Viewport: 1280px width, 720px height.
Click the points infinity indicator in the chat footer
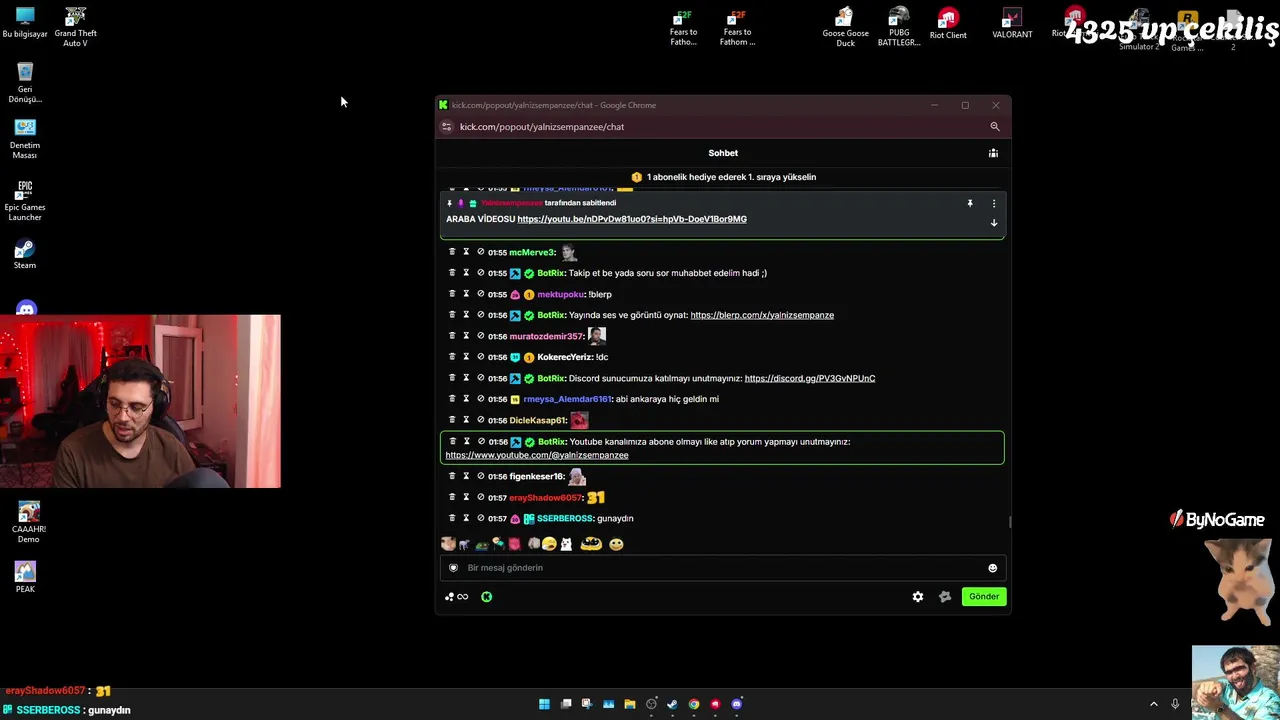coord(457,597)
